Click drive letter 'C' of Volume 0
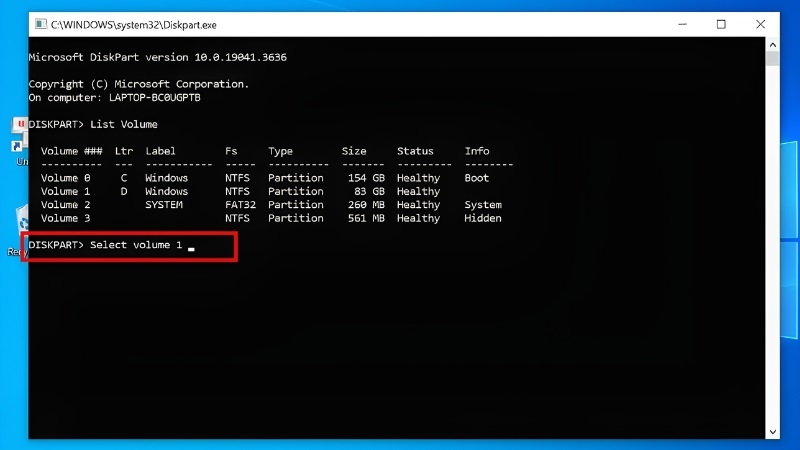 (123, 178)
